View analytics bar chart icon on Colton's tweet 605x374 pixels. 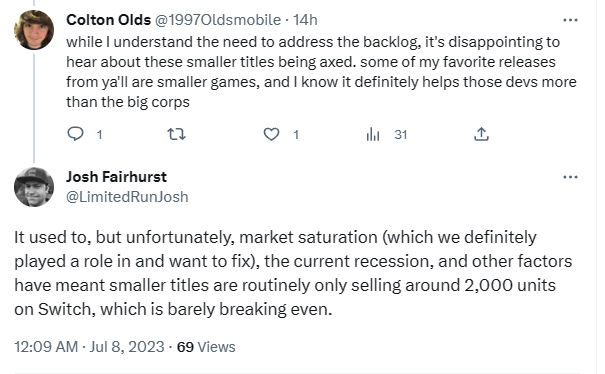click(373, 134)
